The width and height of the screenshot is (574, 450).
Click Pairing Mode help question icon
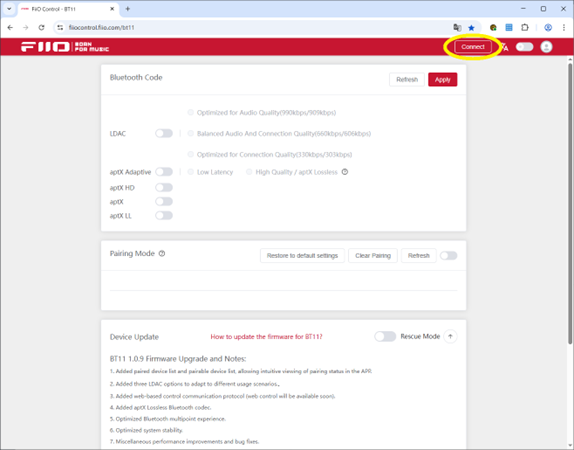162,253
